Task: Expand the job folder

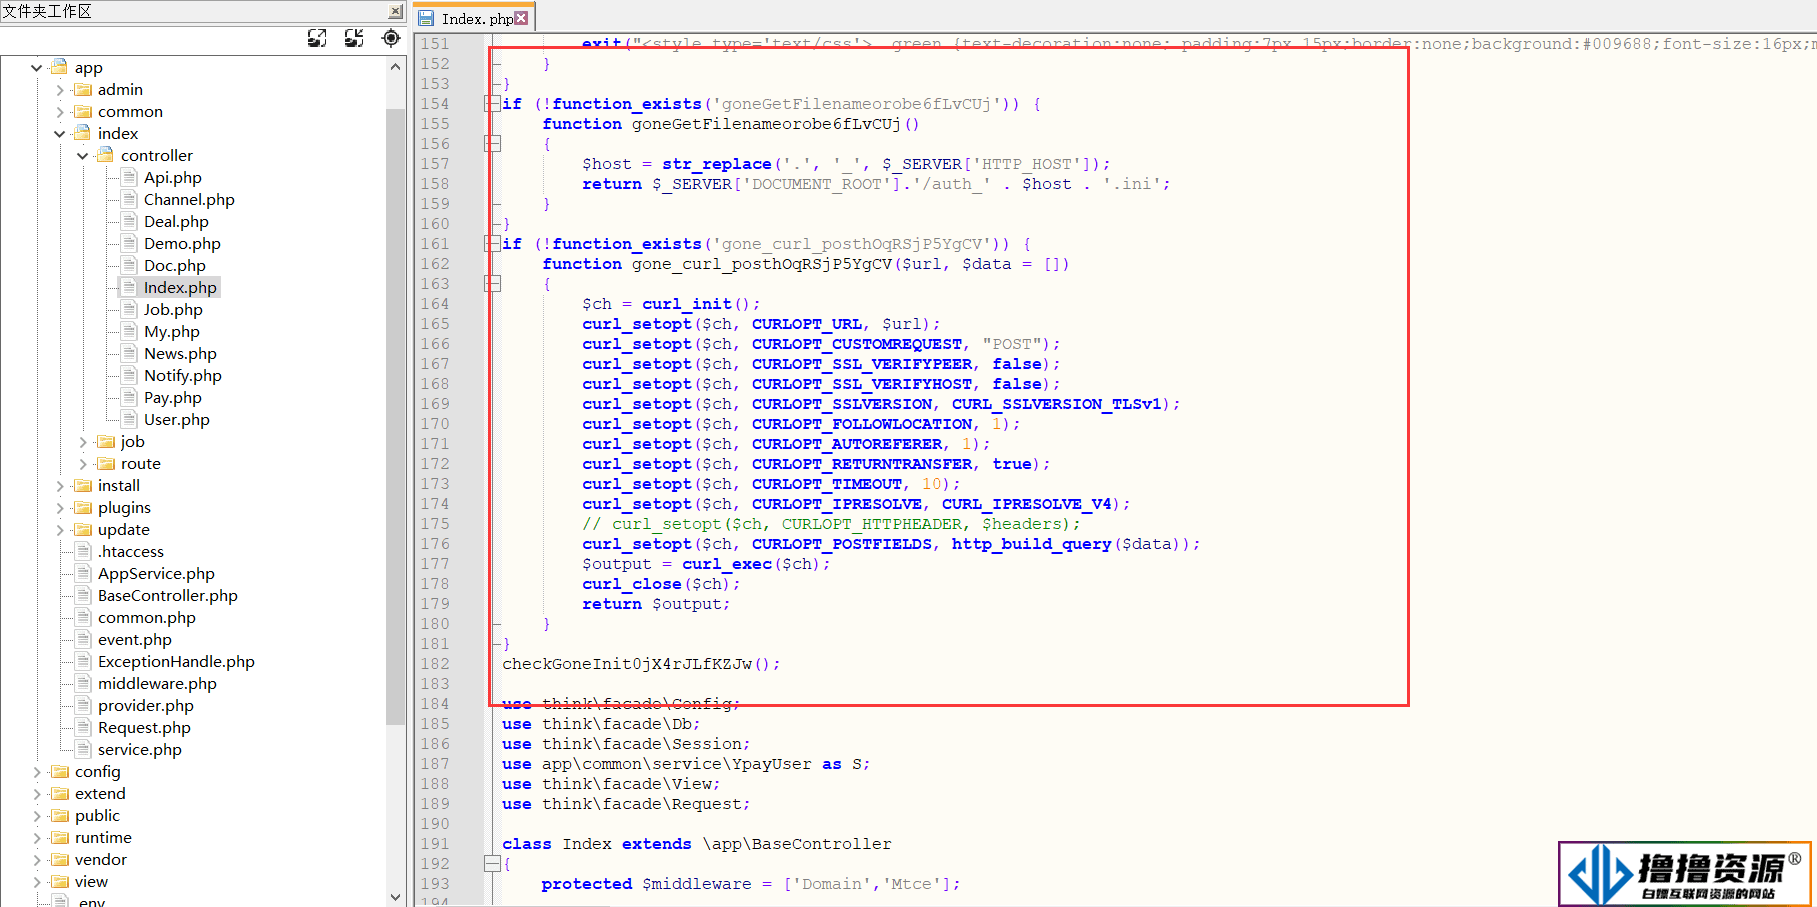Action: pos(83,442)
